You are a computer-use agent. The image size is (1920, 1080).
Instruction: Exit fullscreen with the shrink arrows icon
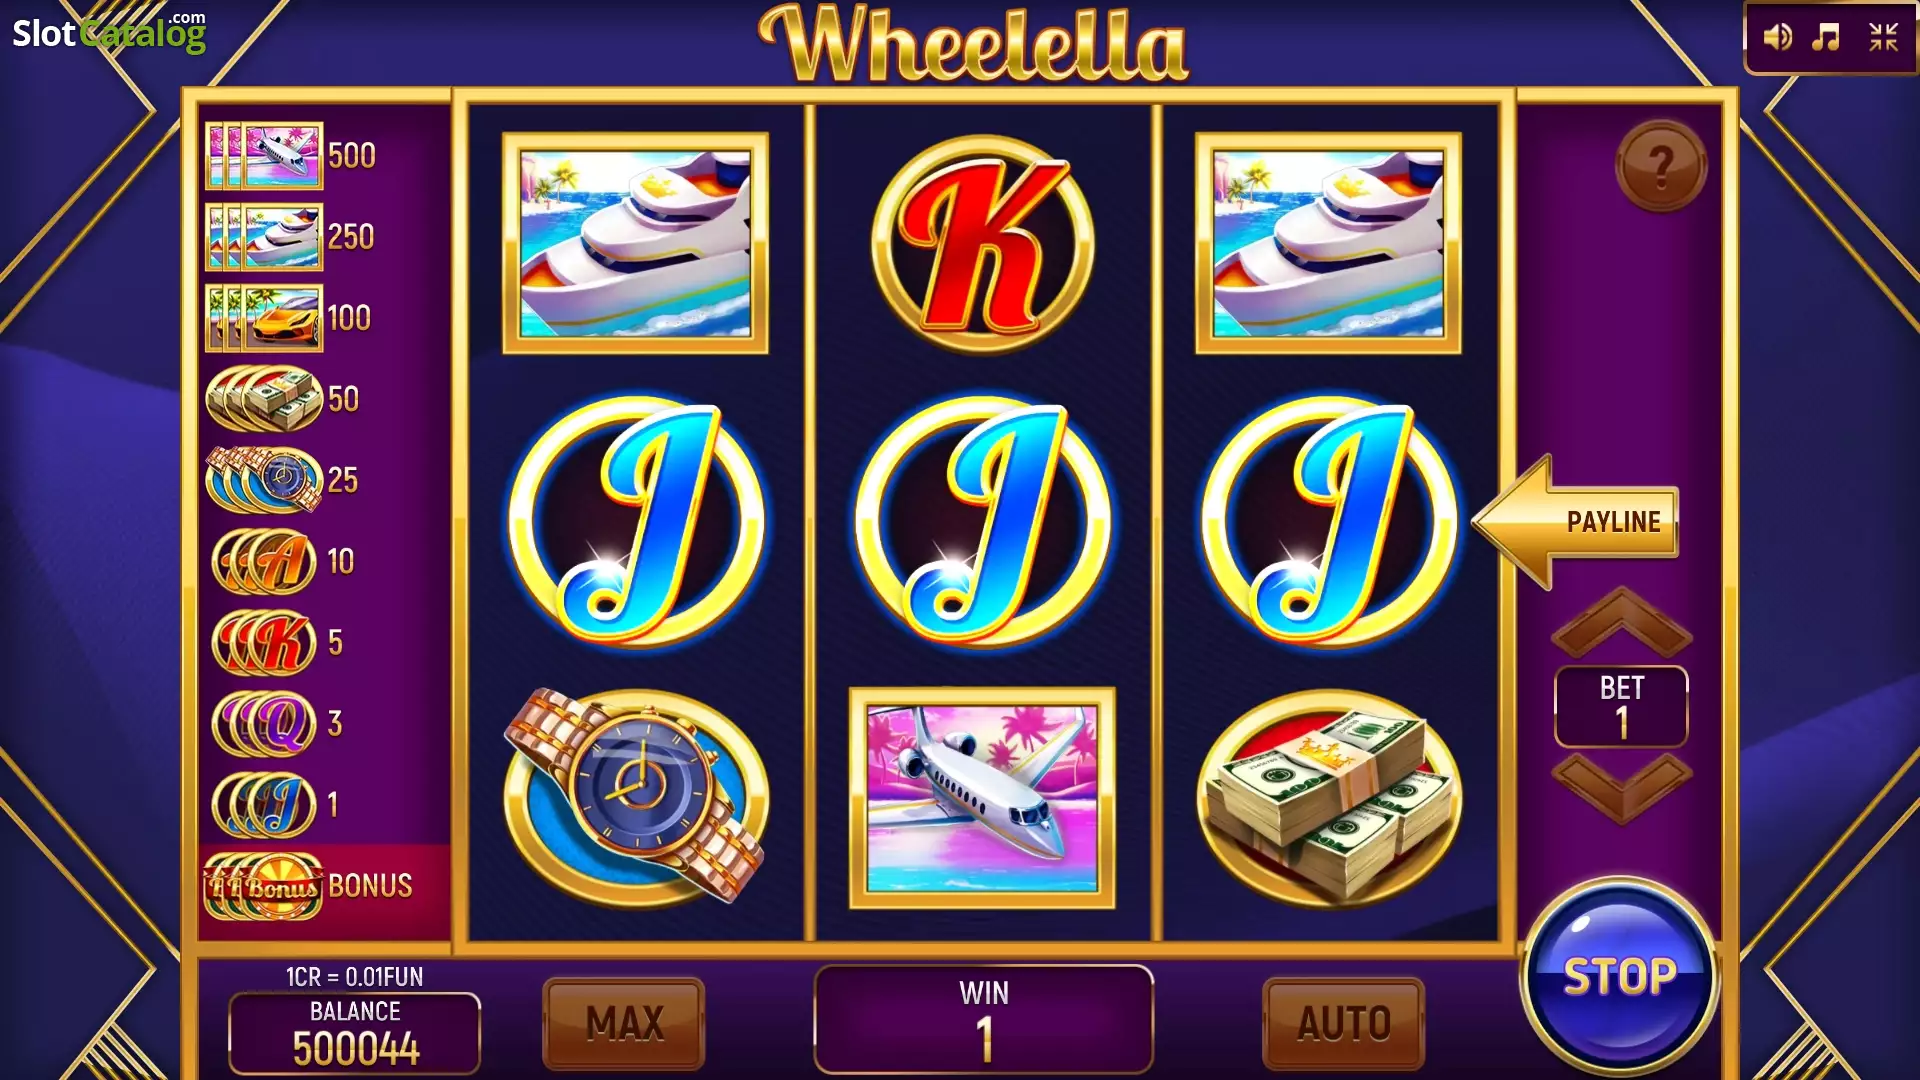pyautogui.click(x=1883, y=38)
